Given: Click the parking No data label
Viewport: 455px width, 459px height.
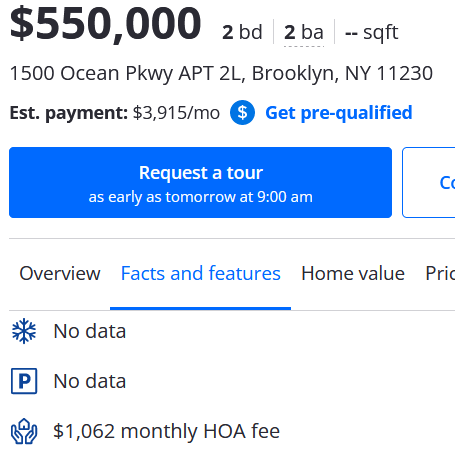Looking at the screenshot, I should [x=90, y=381].
